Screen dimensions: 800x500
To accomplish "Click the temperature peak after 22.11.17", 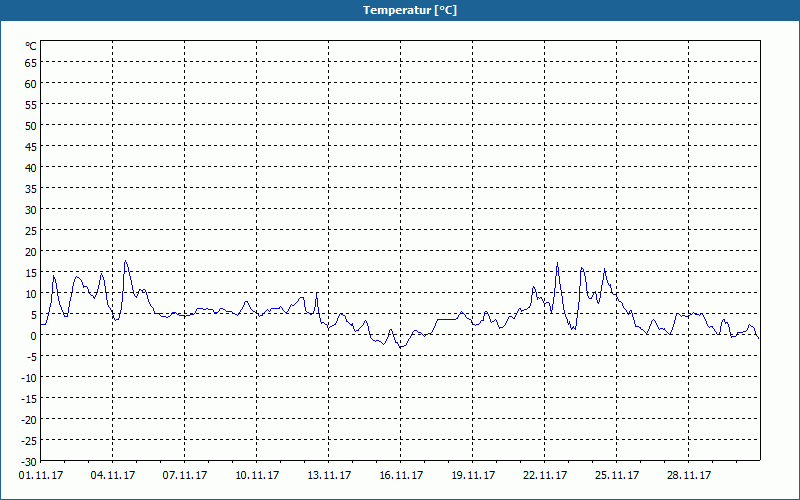I will 557,263.
